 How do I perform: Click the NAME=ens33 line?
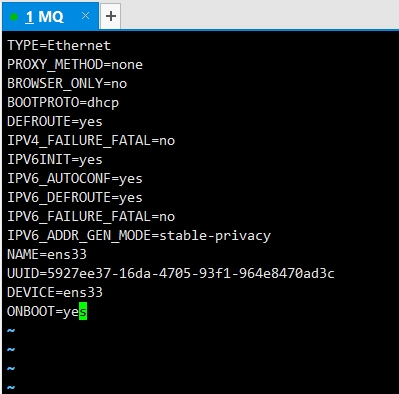pos(47,254)
